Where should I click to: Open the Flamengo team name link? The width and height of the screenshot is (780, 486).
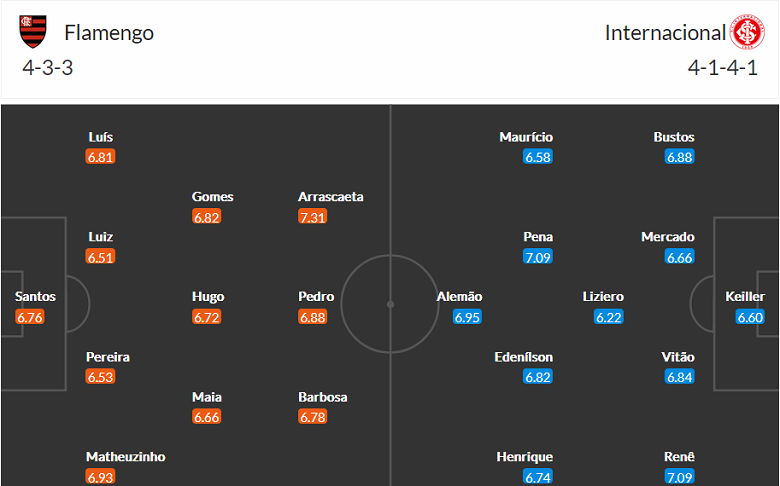(x=109, y=32)
